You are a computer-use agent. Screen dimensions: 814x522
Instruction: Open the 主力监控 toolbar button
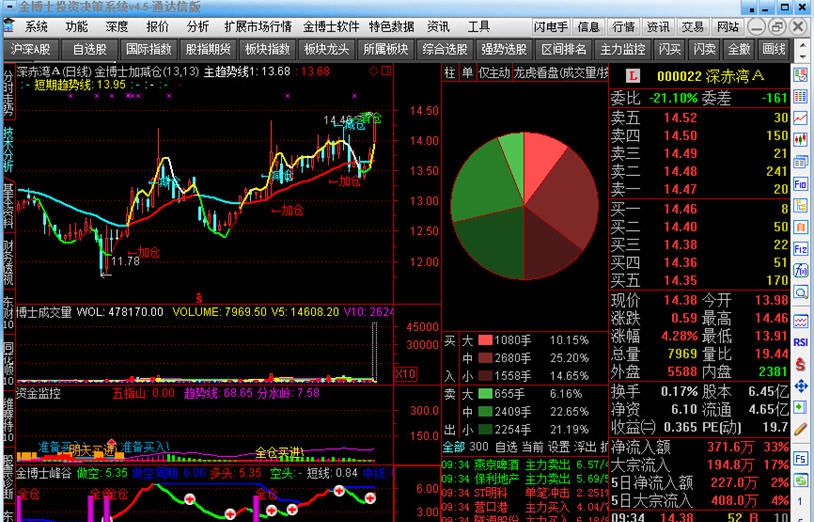[622, 49]
